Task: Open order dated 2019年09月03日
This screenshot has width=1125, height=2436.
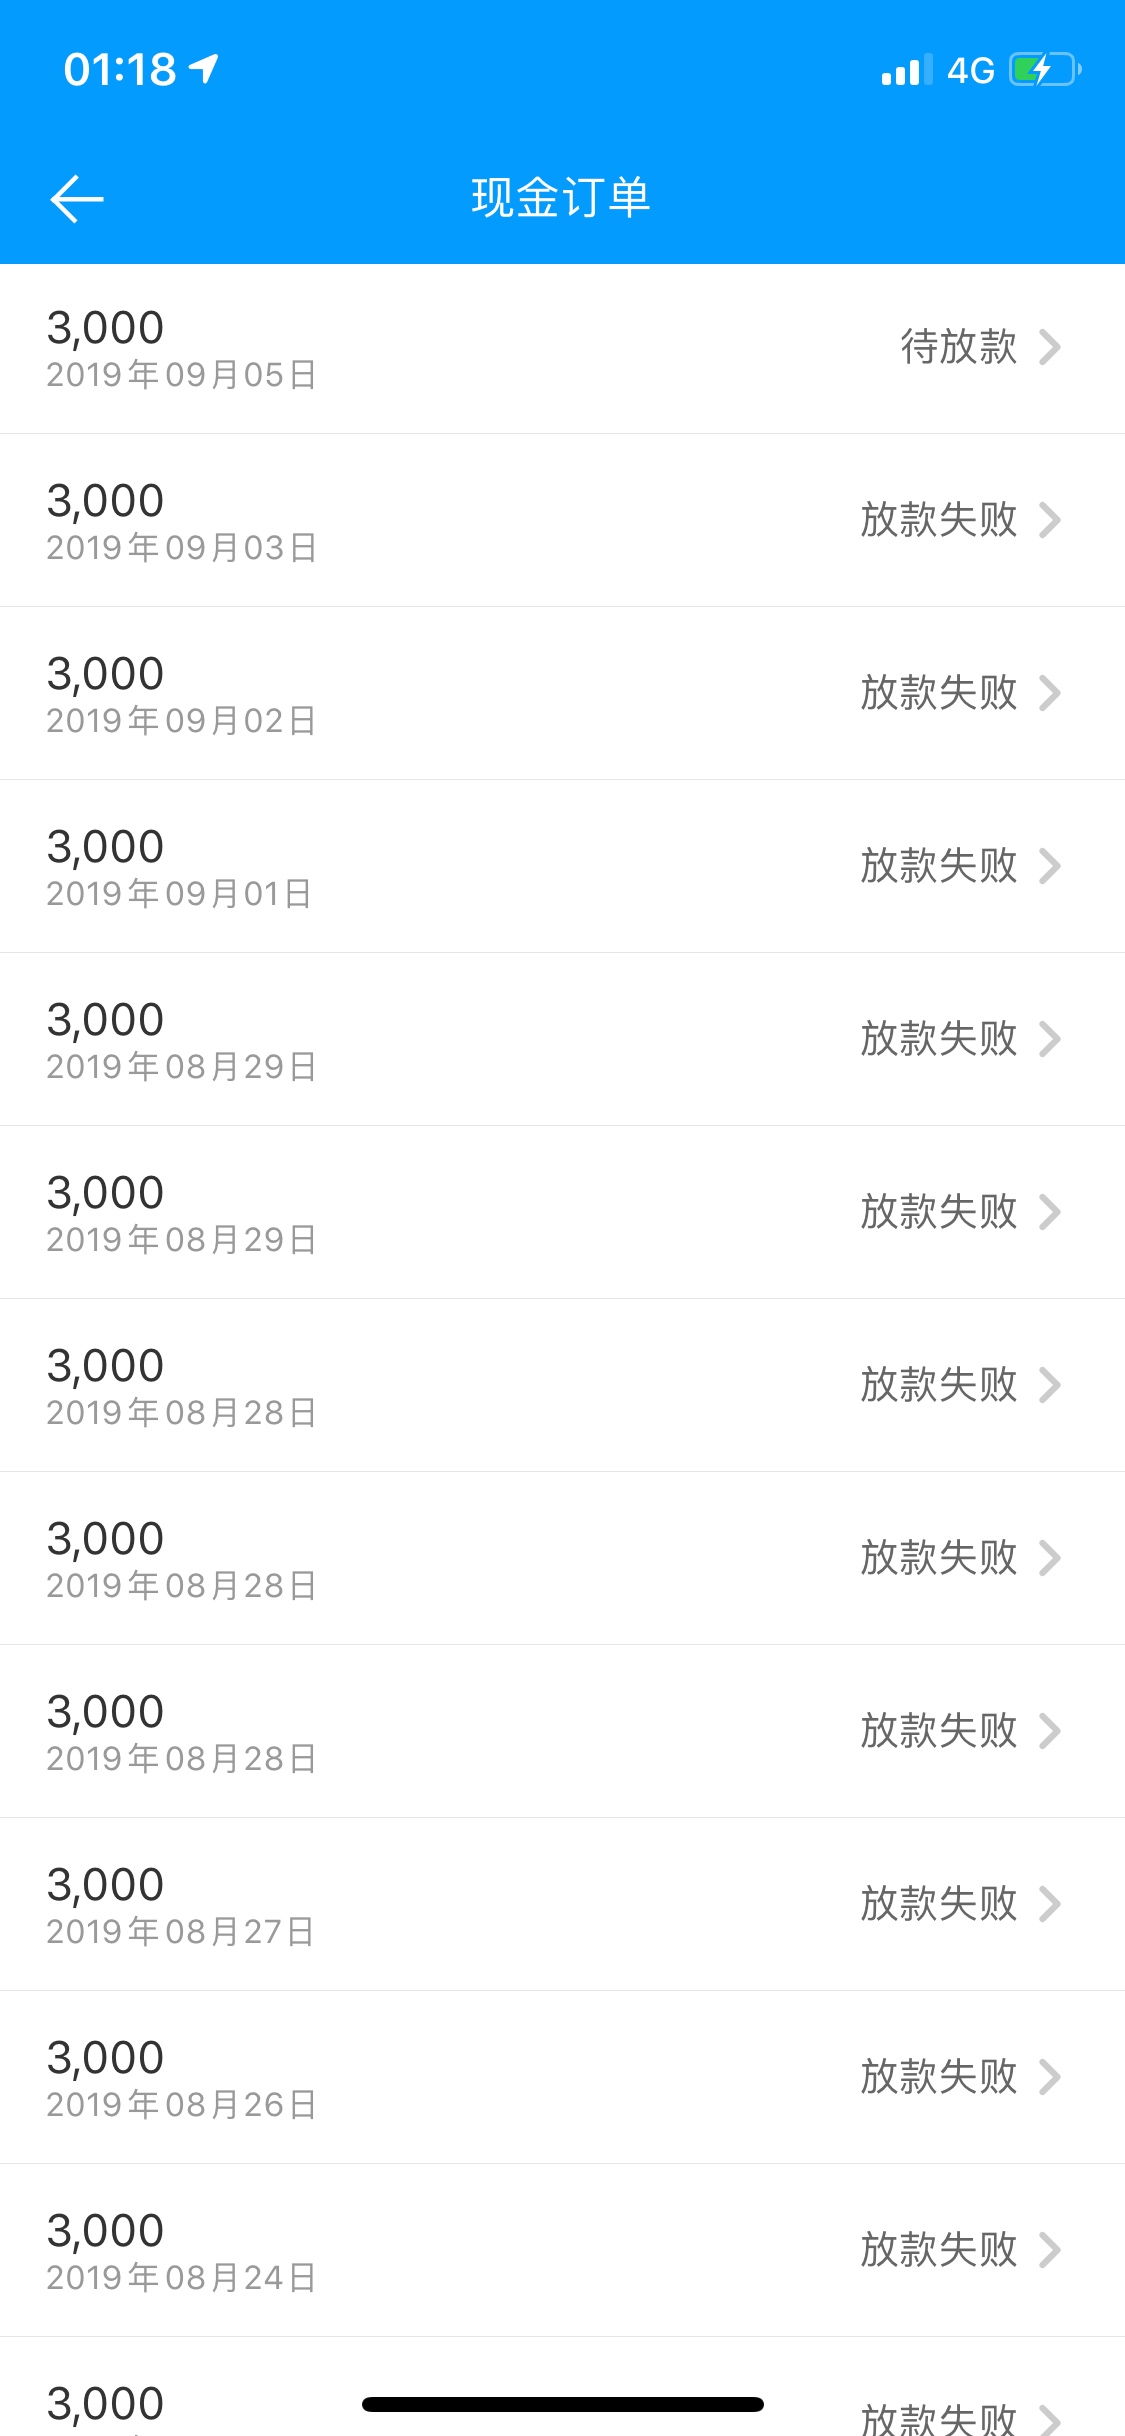Action: (x=562, y=520)
